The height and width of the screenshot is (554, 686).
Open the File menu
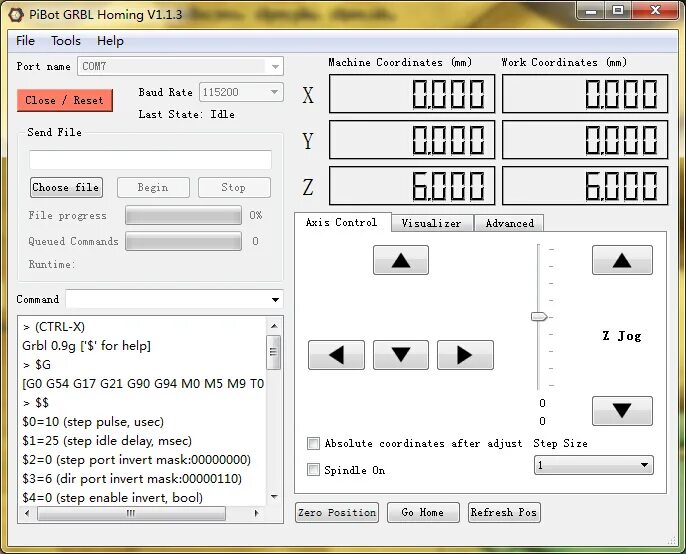(x=25, y=41)
